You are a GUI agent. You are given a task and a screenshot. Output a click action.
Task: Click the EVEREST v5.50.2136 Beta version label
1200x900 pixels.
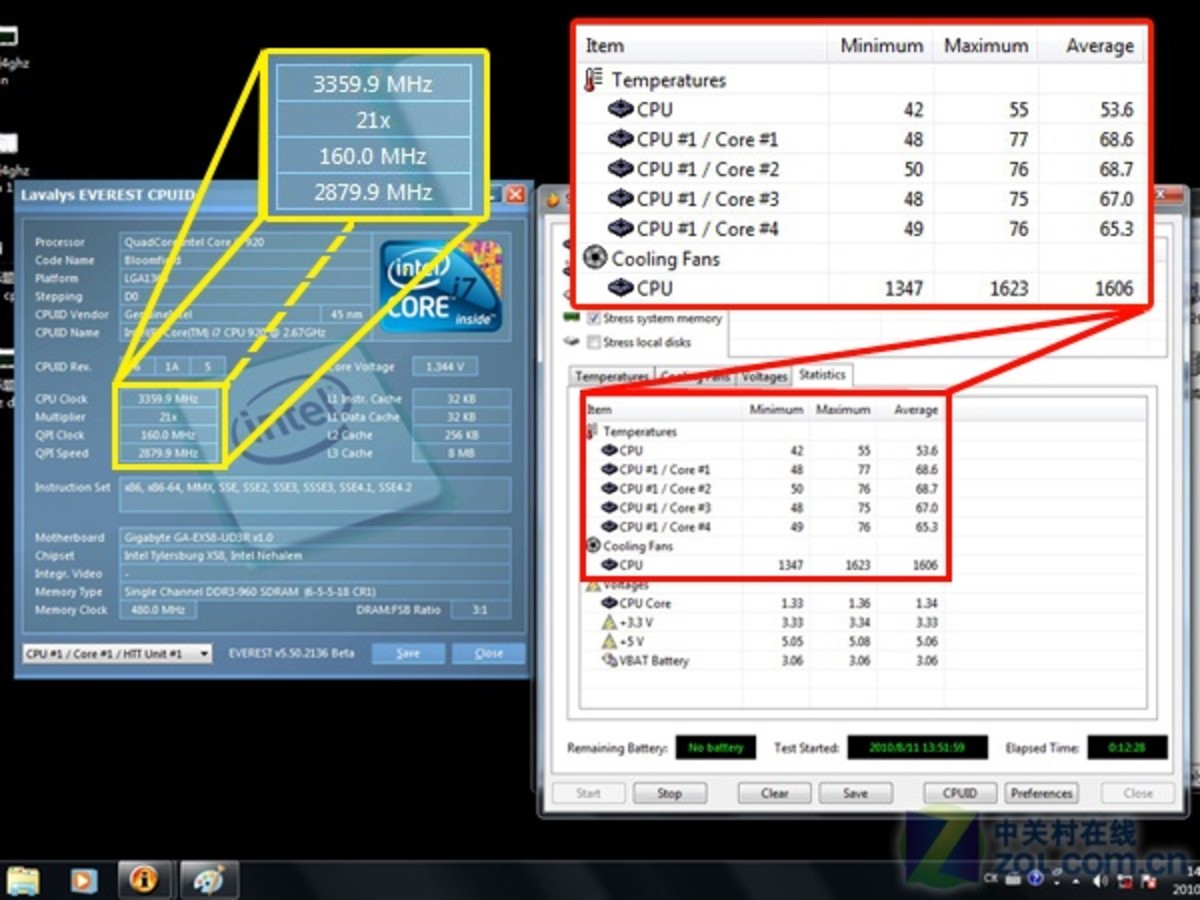click(x=291, y=653)
